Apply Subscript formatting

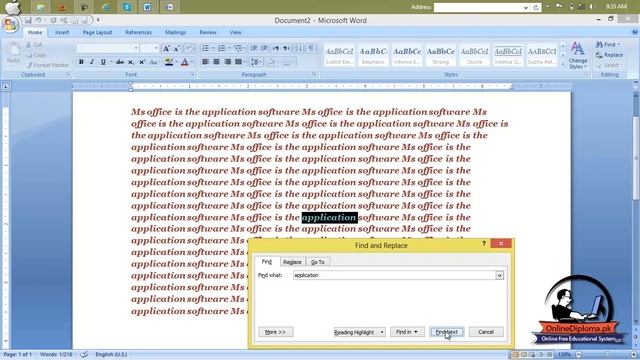(x=131, y=62)
